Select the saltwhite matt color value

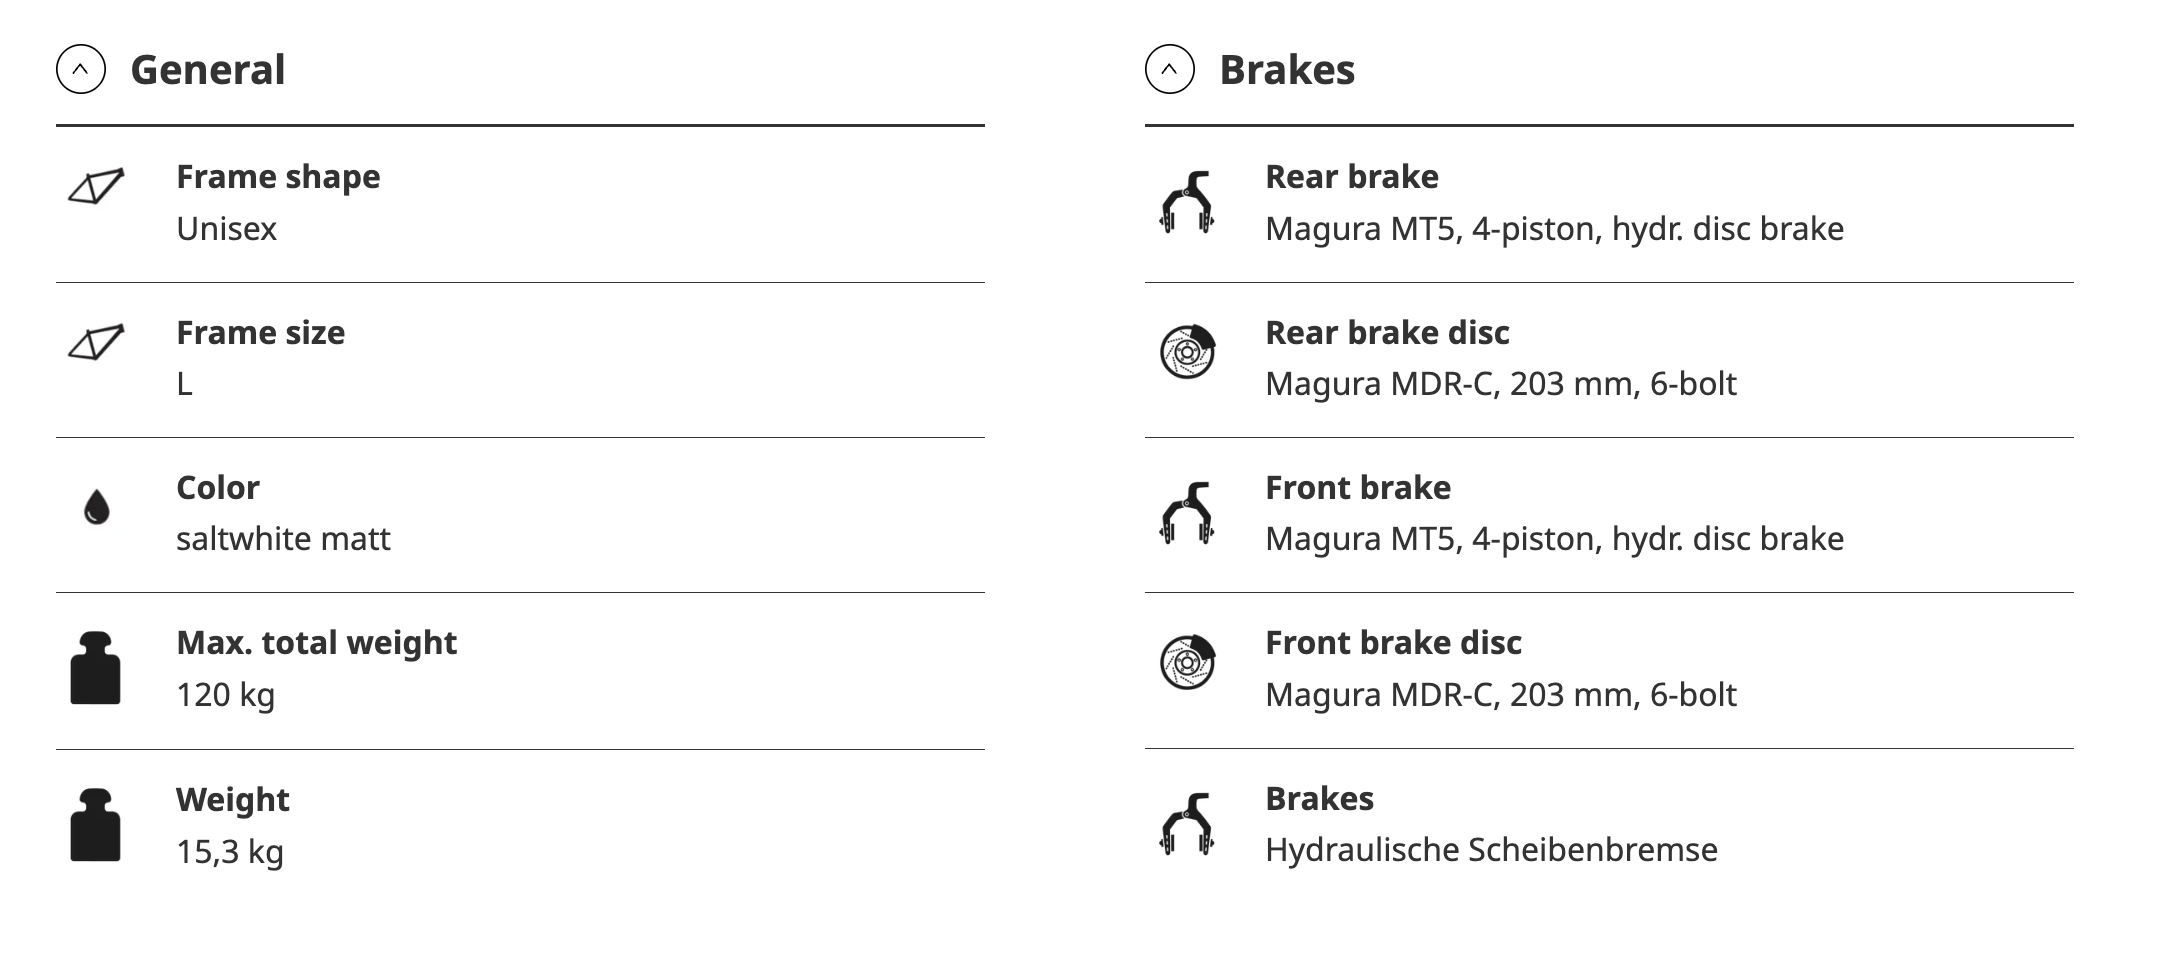pos(283,539)
